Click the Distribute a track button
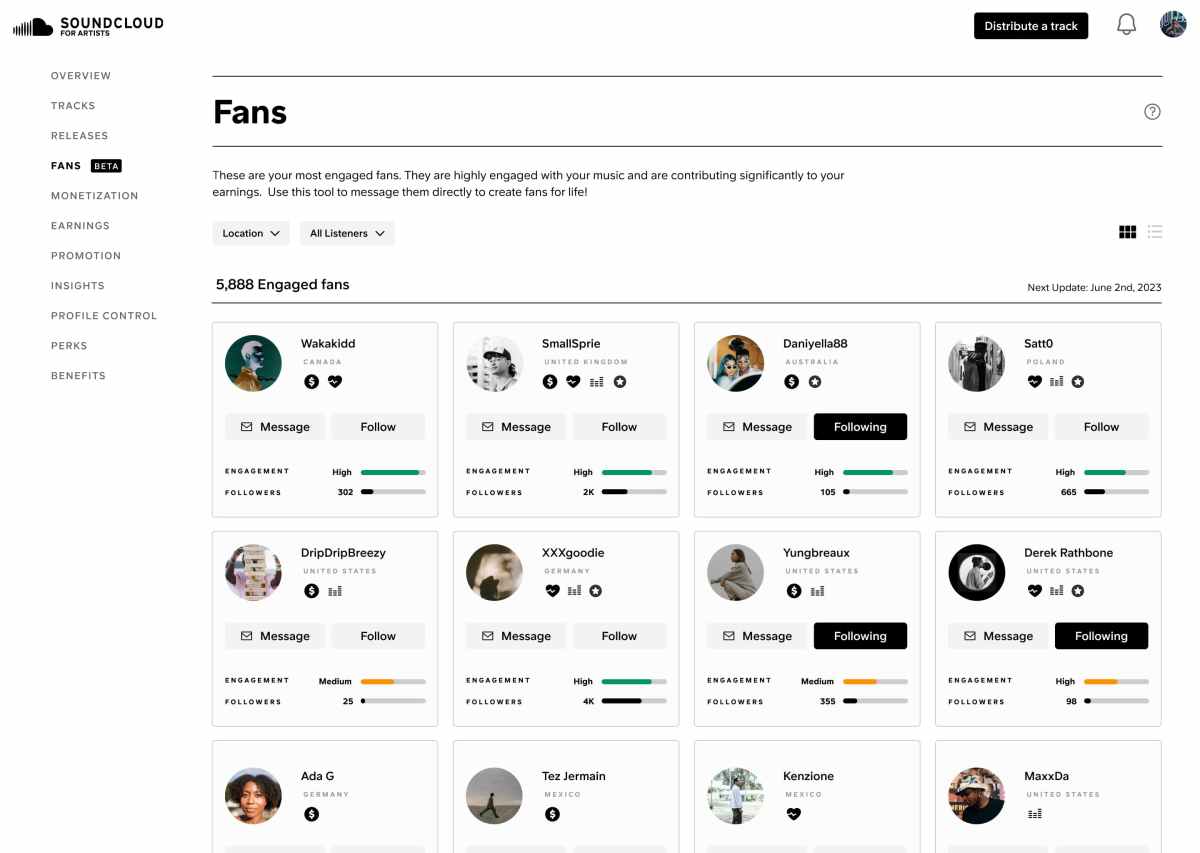 1031,26
